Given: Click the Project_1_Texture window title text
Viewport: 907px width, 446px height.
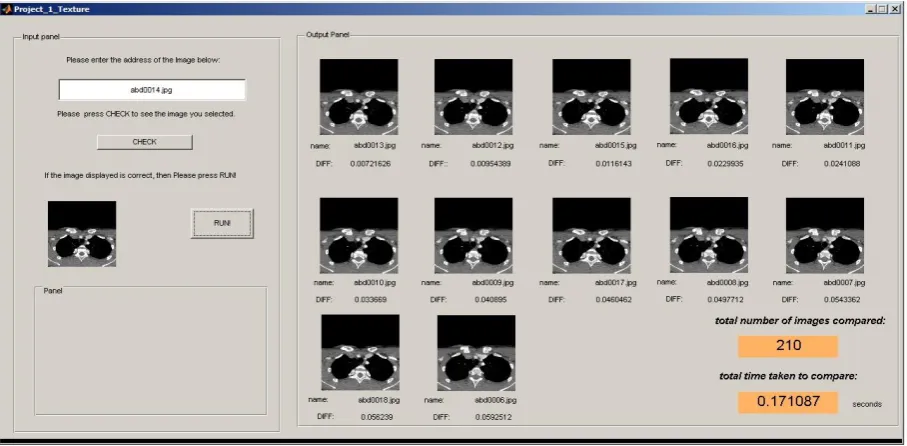Looking at the screenshot, I should (51, 9).
